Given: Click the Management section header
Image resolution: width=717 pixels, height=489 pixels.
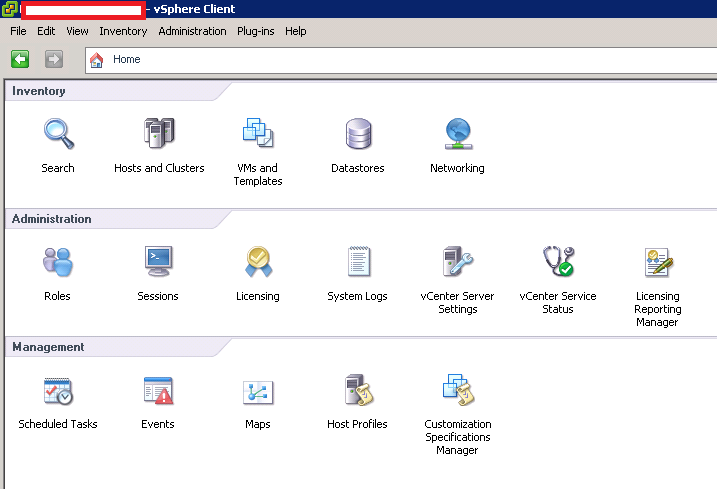Looking at the screenshot, I should pyautogui.click(x=48, y=347).
